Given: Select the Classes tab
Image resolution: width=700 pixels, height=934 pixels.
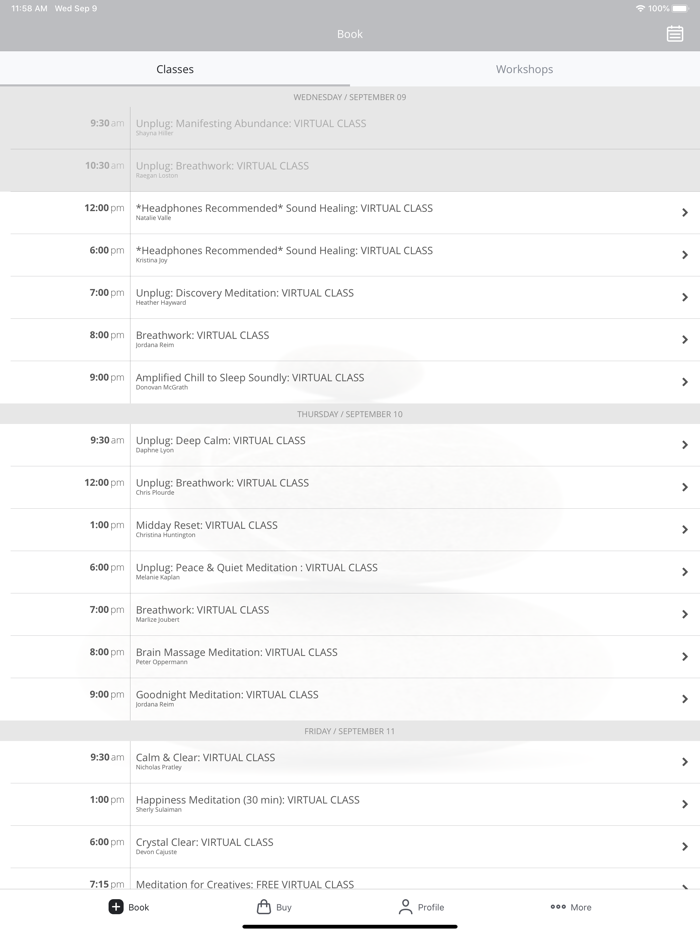Looking at the screenshot, I should tap(175, 69).
